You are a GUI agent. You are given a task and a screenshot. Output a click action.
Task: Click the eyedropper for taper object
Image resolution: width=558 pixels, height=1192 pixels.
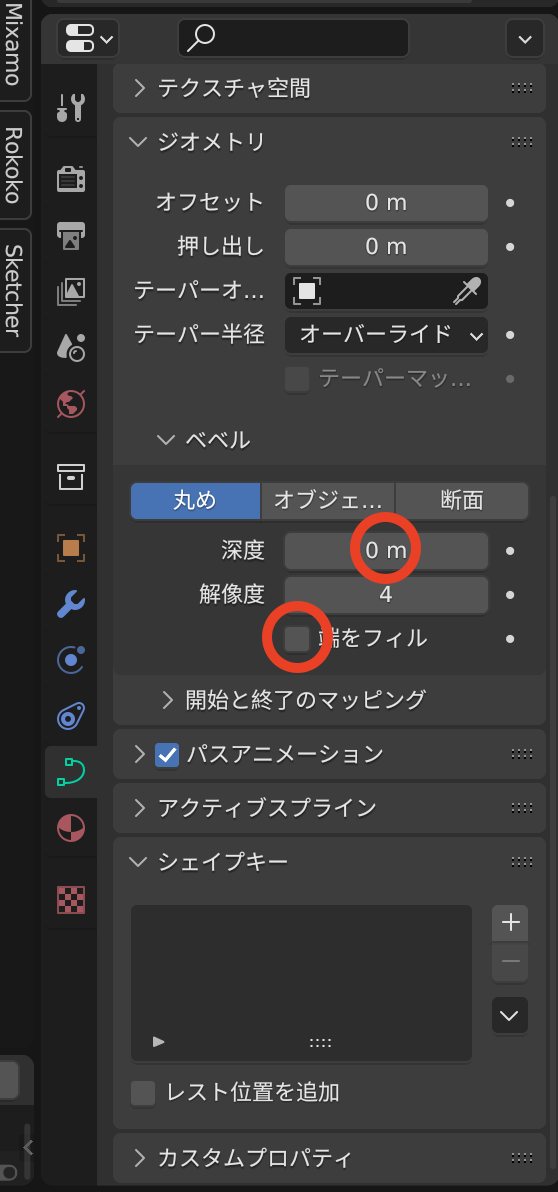[x=467, y=291]
